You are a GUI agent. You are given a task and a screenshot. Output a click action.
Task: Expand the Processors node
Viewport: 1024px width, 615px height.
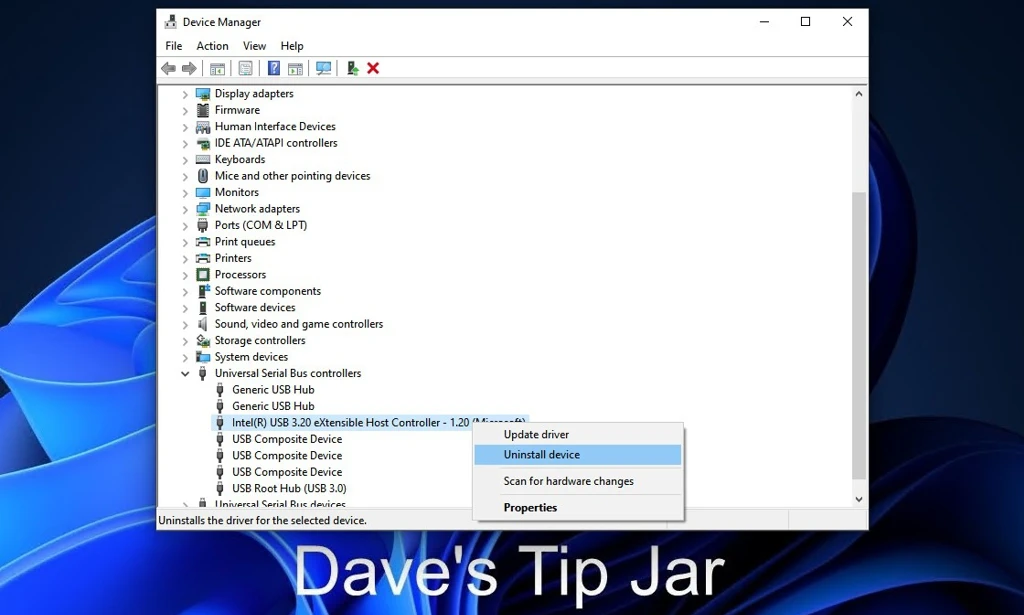pos(185,275)
